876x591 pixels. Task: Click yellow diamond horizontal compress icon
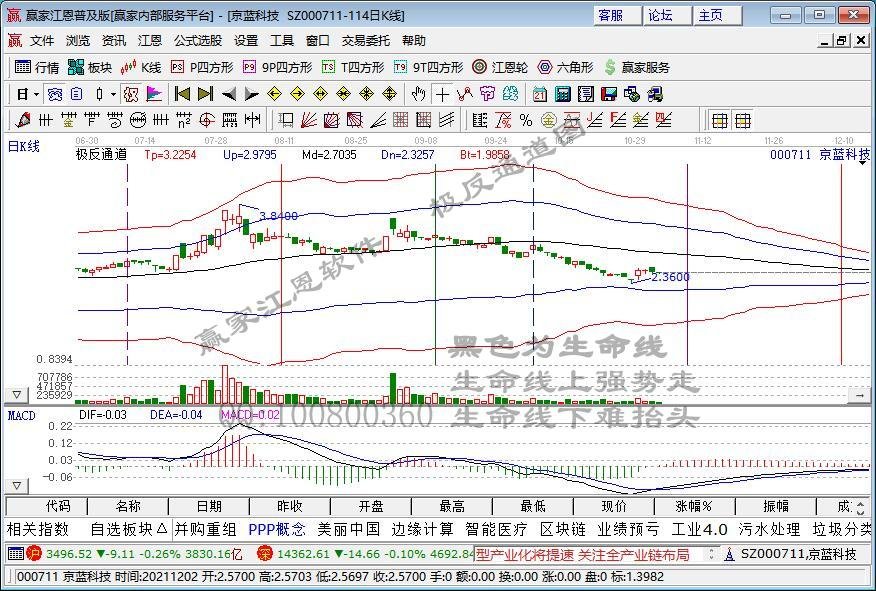point(344,94)
